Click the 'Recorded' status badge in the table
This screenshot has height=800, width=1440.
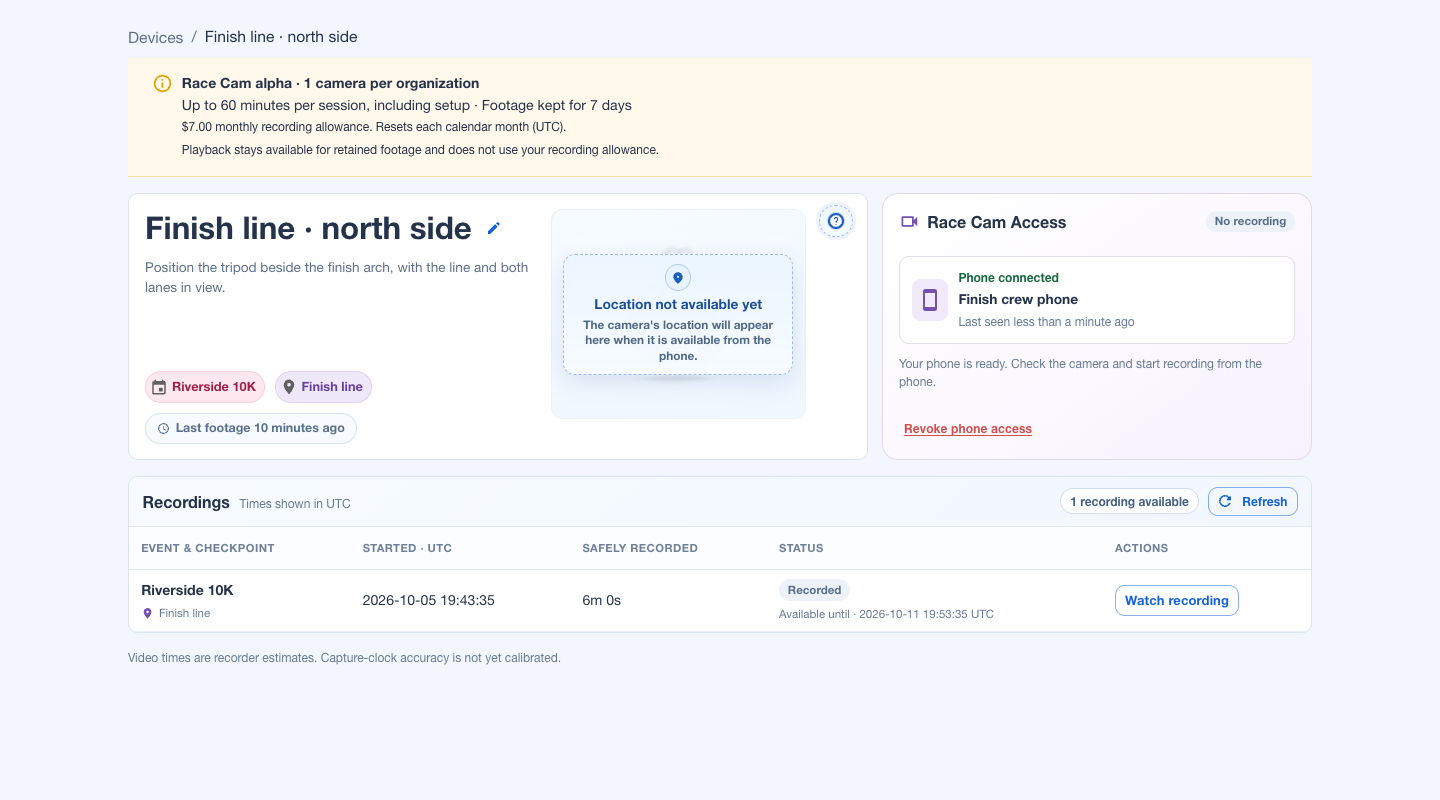[814, 590]
